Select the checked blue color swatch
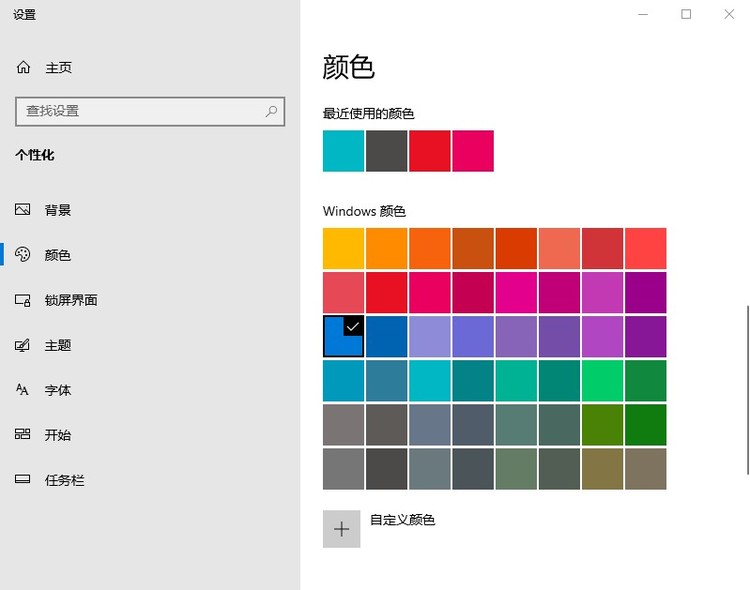 pos(343,336)
